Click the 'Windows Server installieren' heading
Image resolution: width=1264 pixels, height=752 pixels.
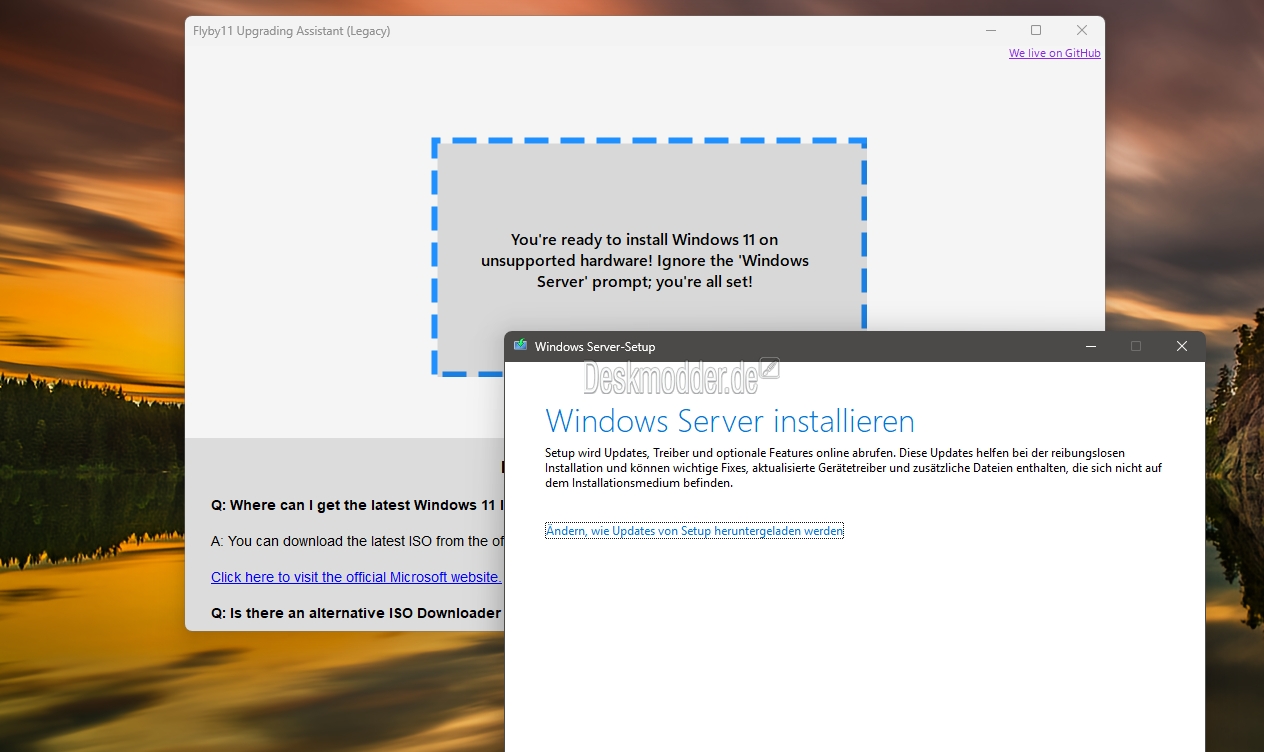pos(730,420)
